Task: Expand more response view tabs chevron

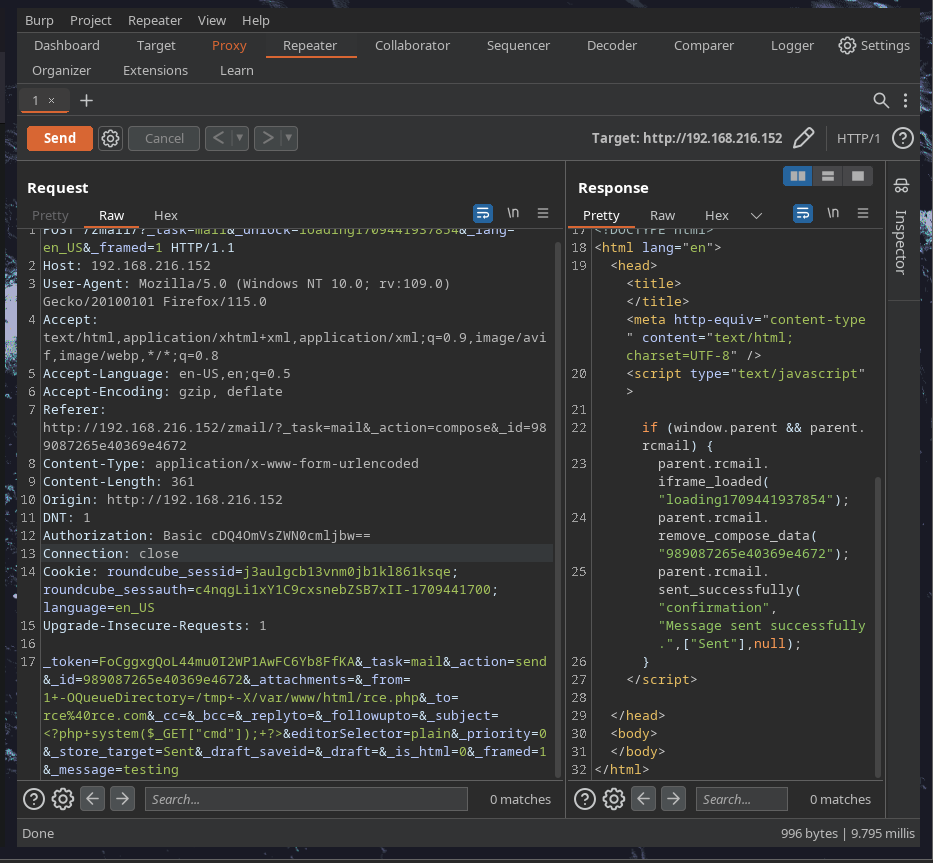Action: click(756, 215)
